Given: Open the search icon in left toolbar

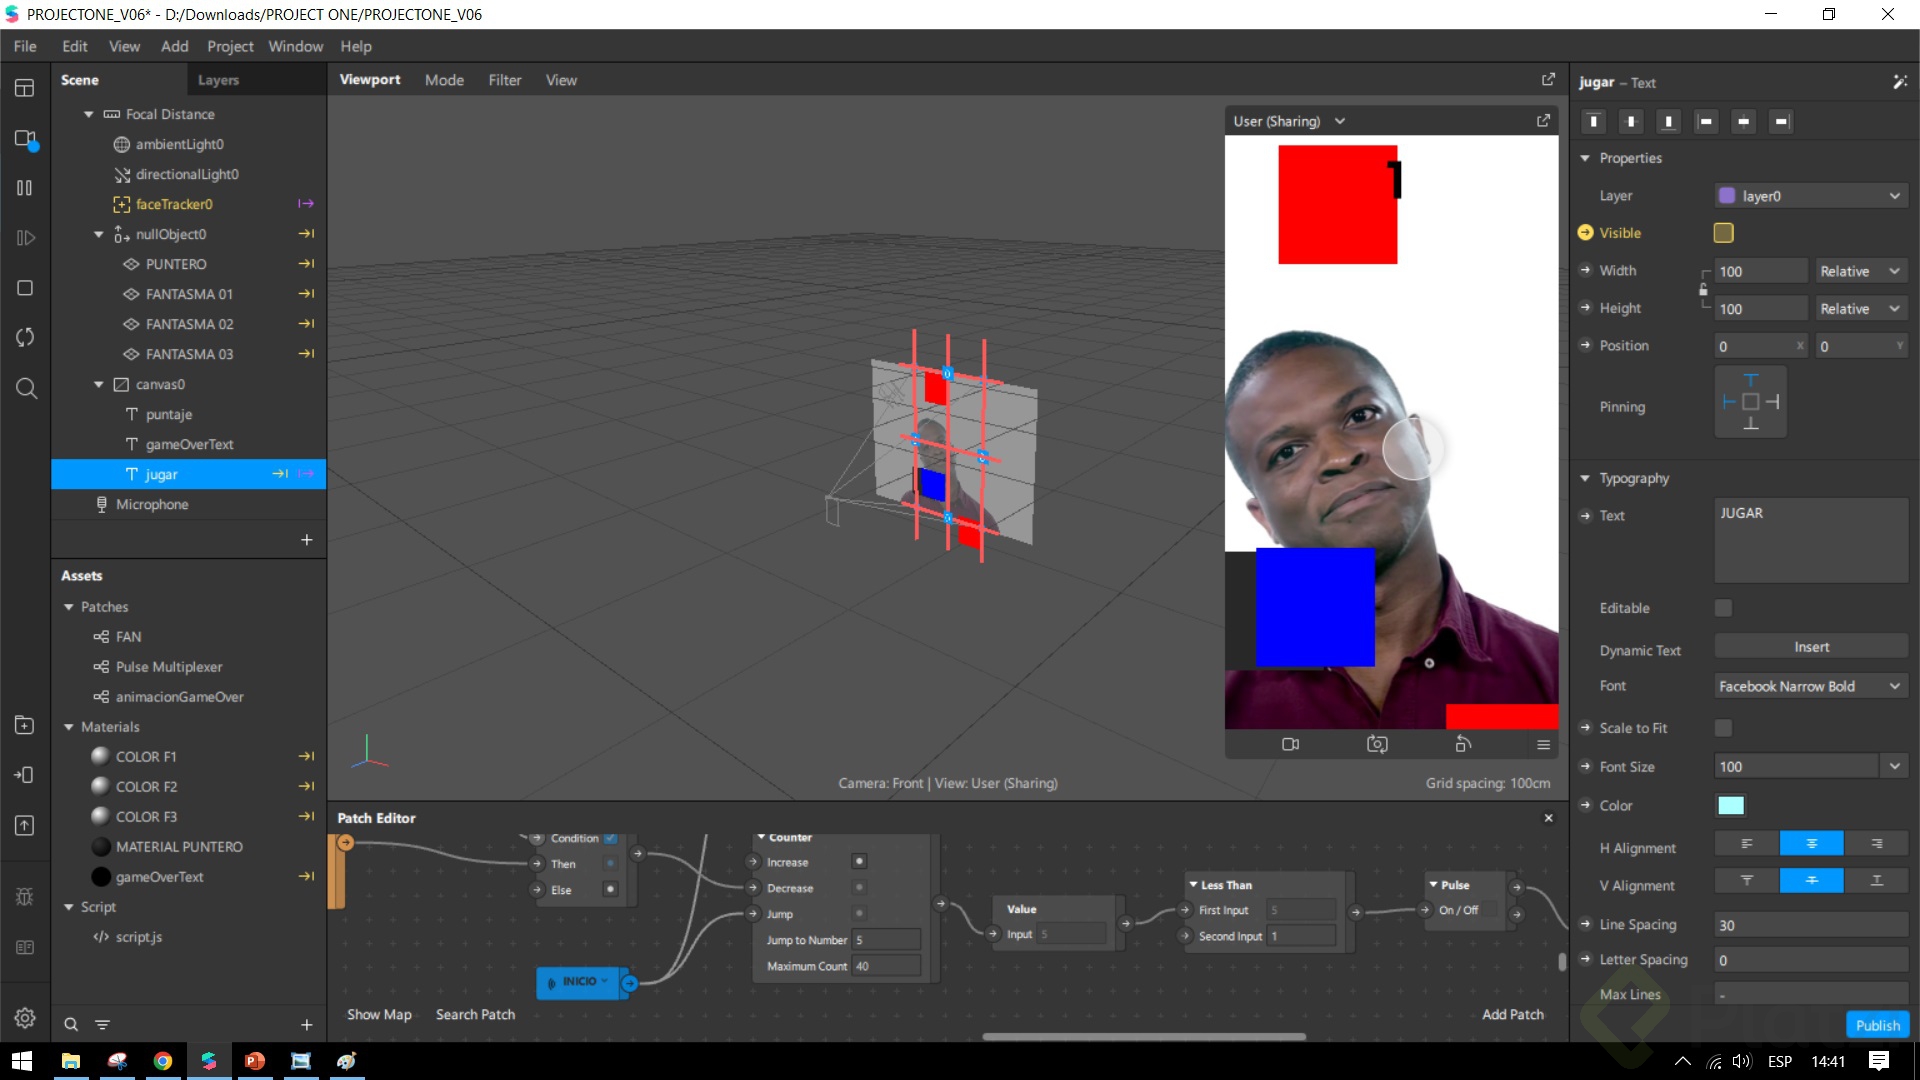Looking at the screenshot, I should click(x=26, y=388).
